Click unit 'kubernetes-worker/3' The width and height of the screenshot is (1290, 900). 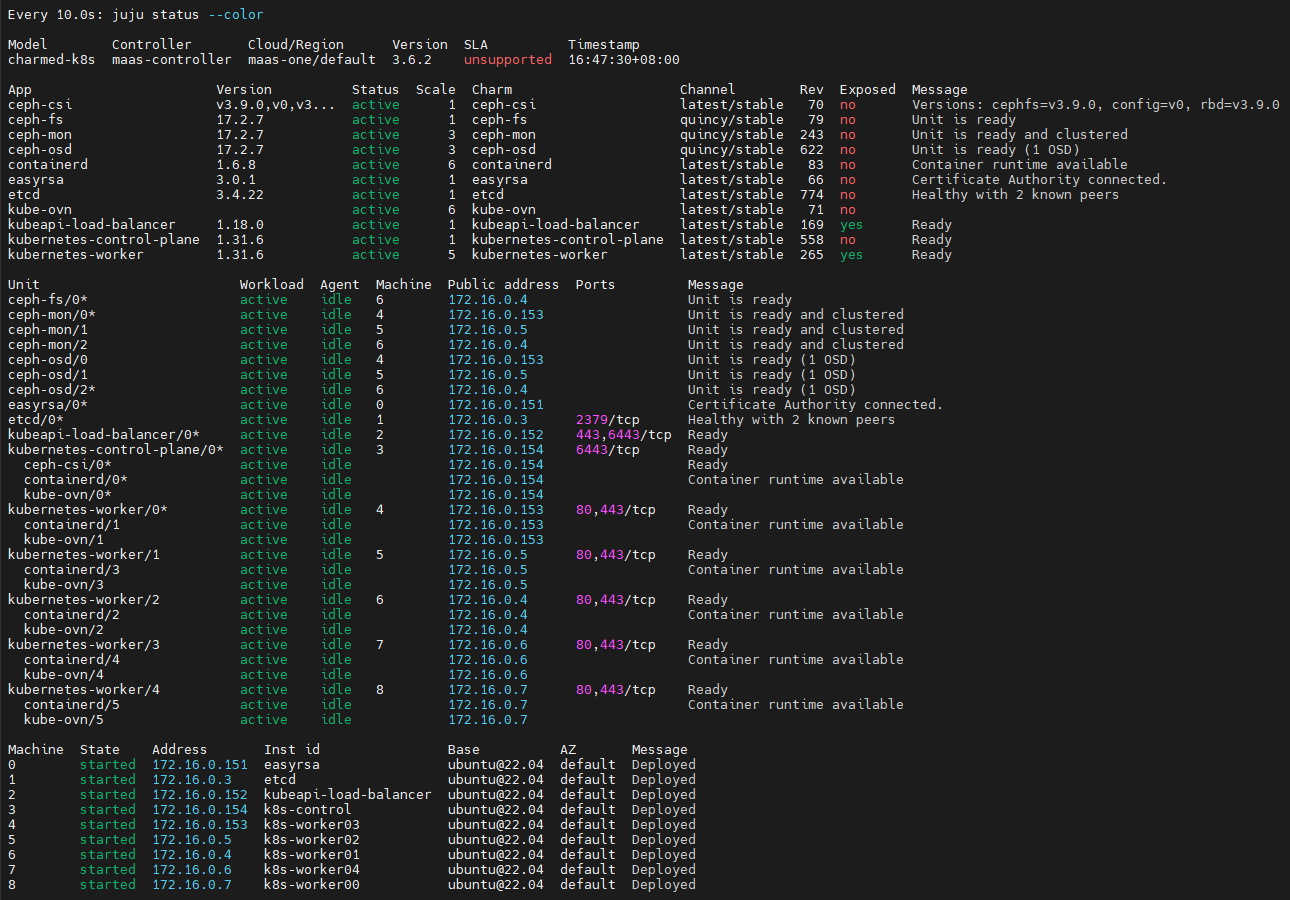84,645
